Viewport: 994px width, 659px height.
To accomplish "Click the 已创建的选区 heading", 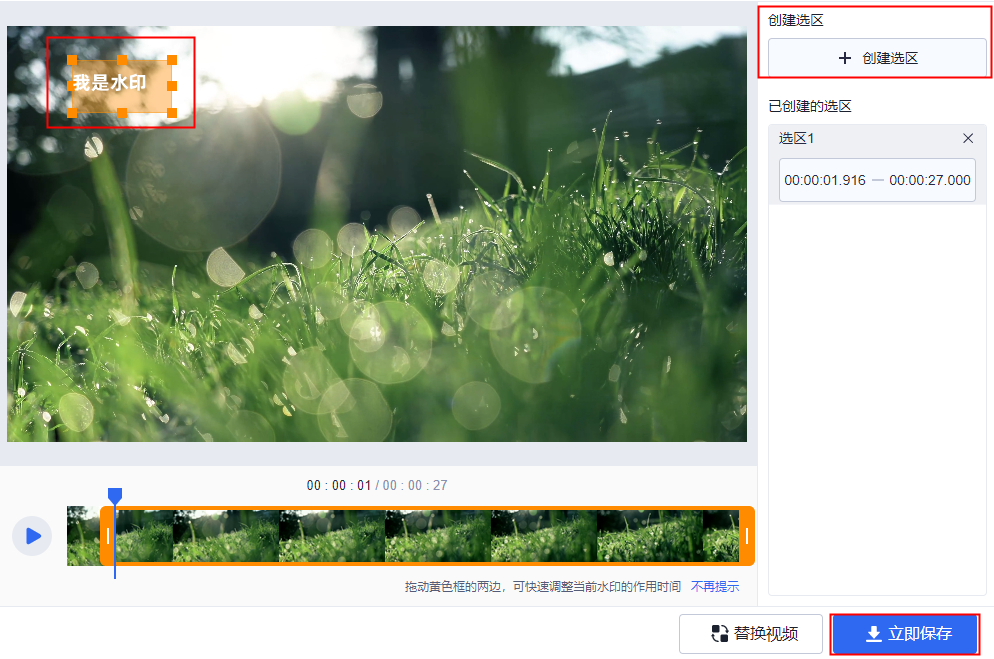I will (810, 106).
